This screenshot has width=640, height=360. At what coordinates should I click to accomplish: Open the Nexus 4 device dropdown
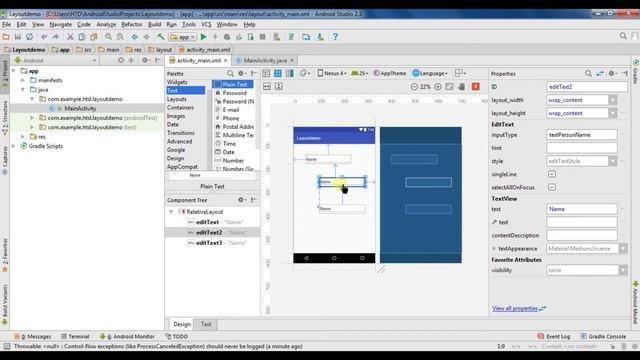pyautogui.click(x=332, y=73)
